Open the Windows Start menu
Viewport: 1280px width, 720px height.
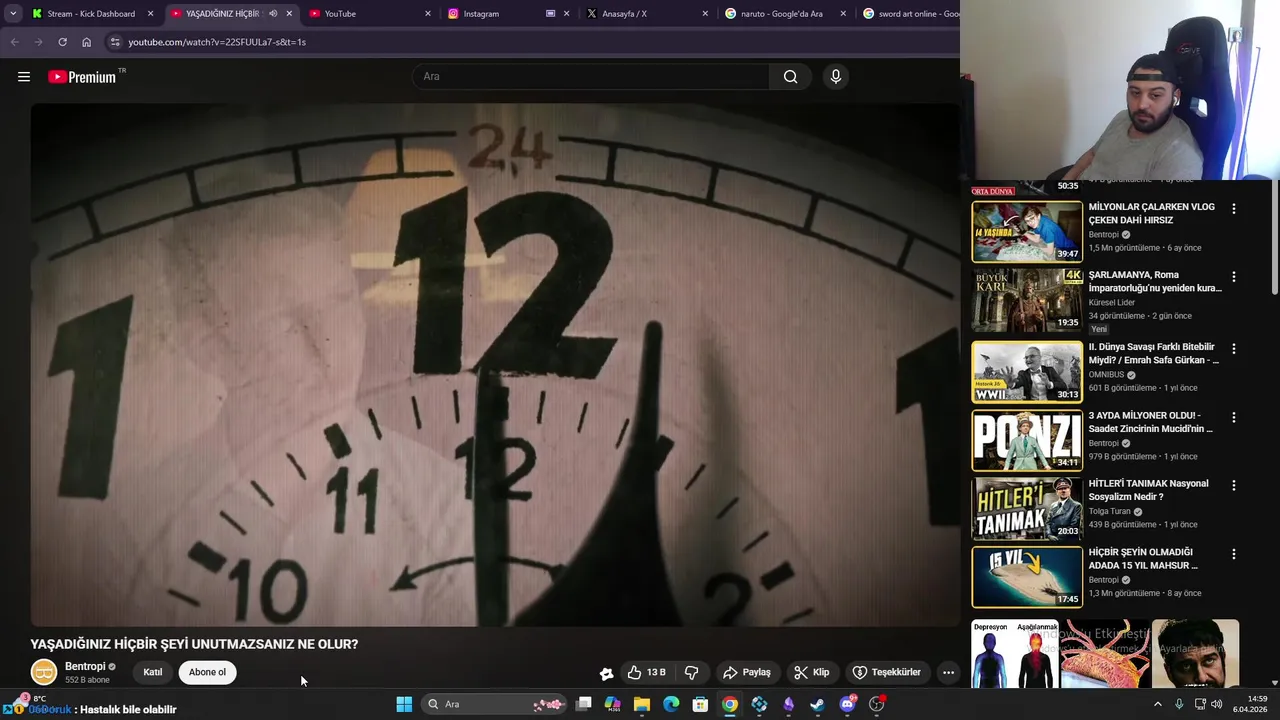click(x=404, y=704)
